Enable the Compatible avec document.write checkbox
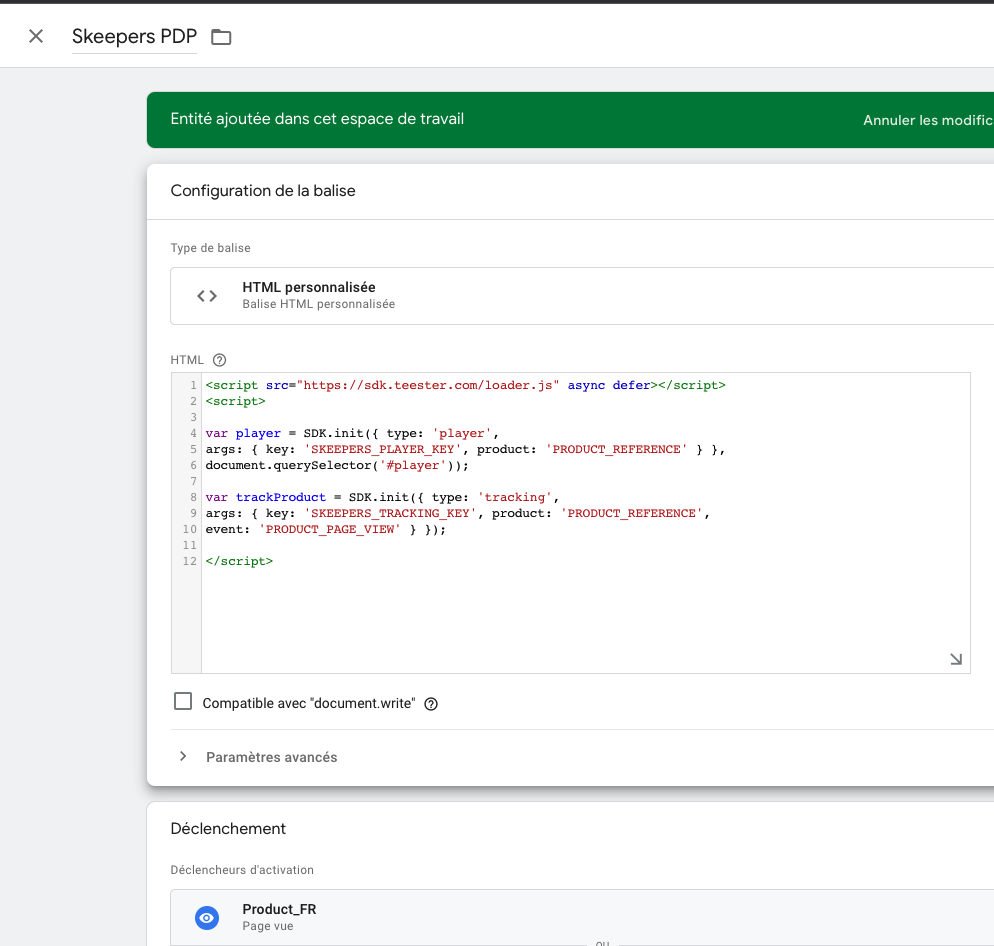This screenshot has width=994, height=946. [183, 702]
